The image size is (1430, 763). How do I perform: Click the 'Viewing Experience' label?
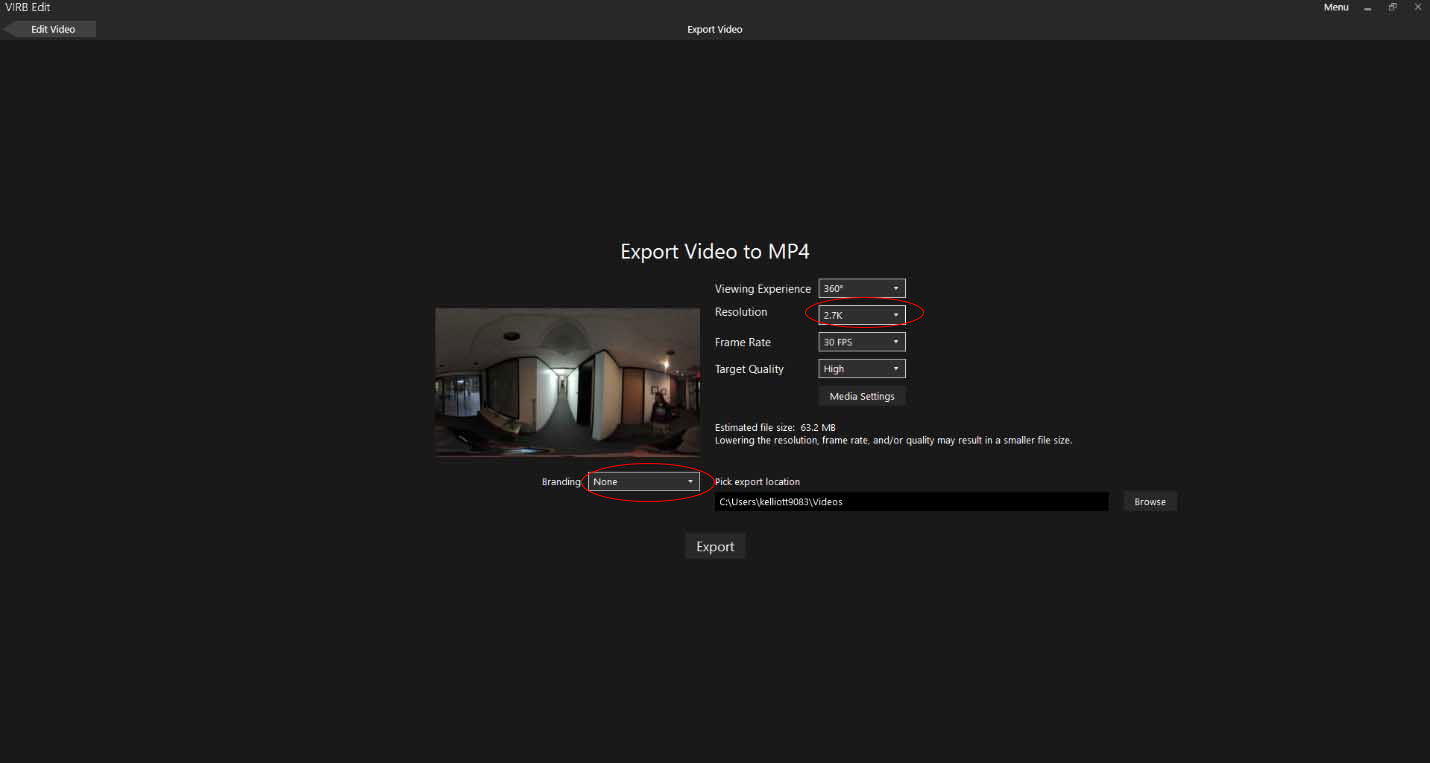coord(763,289)
